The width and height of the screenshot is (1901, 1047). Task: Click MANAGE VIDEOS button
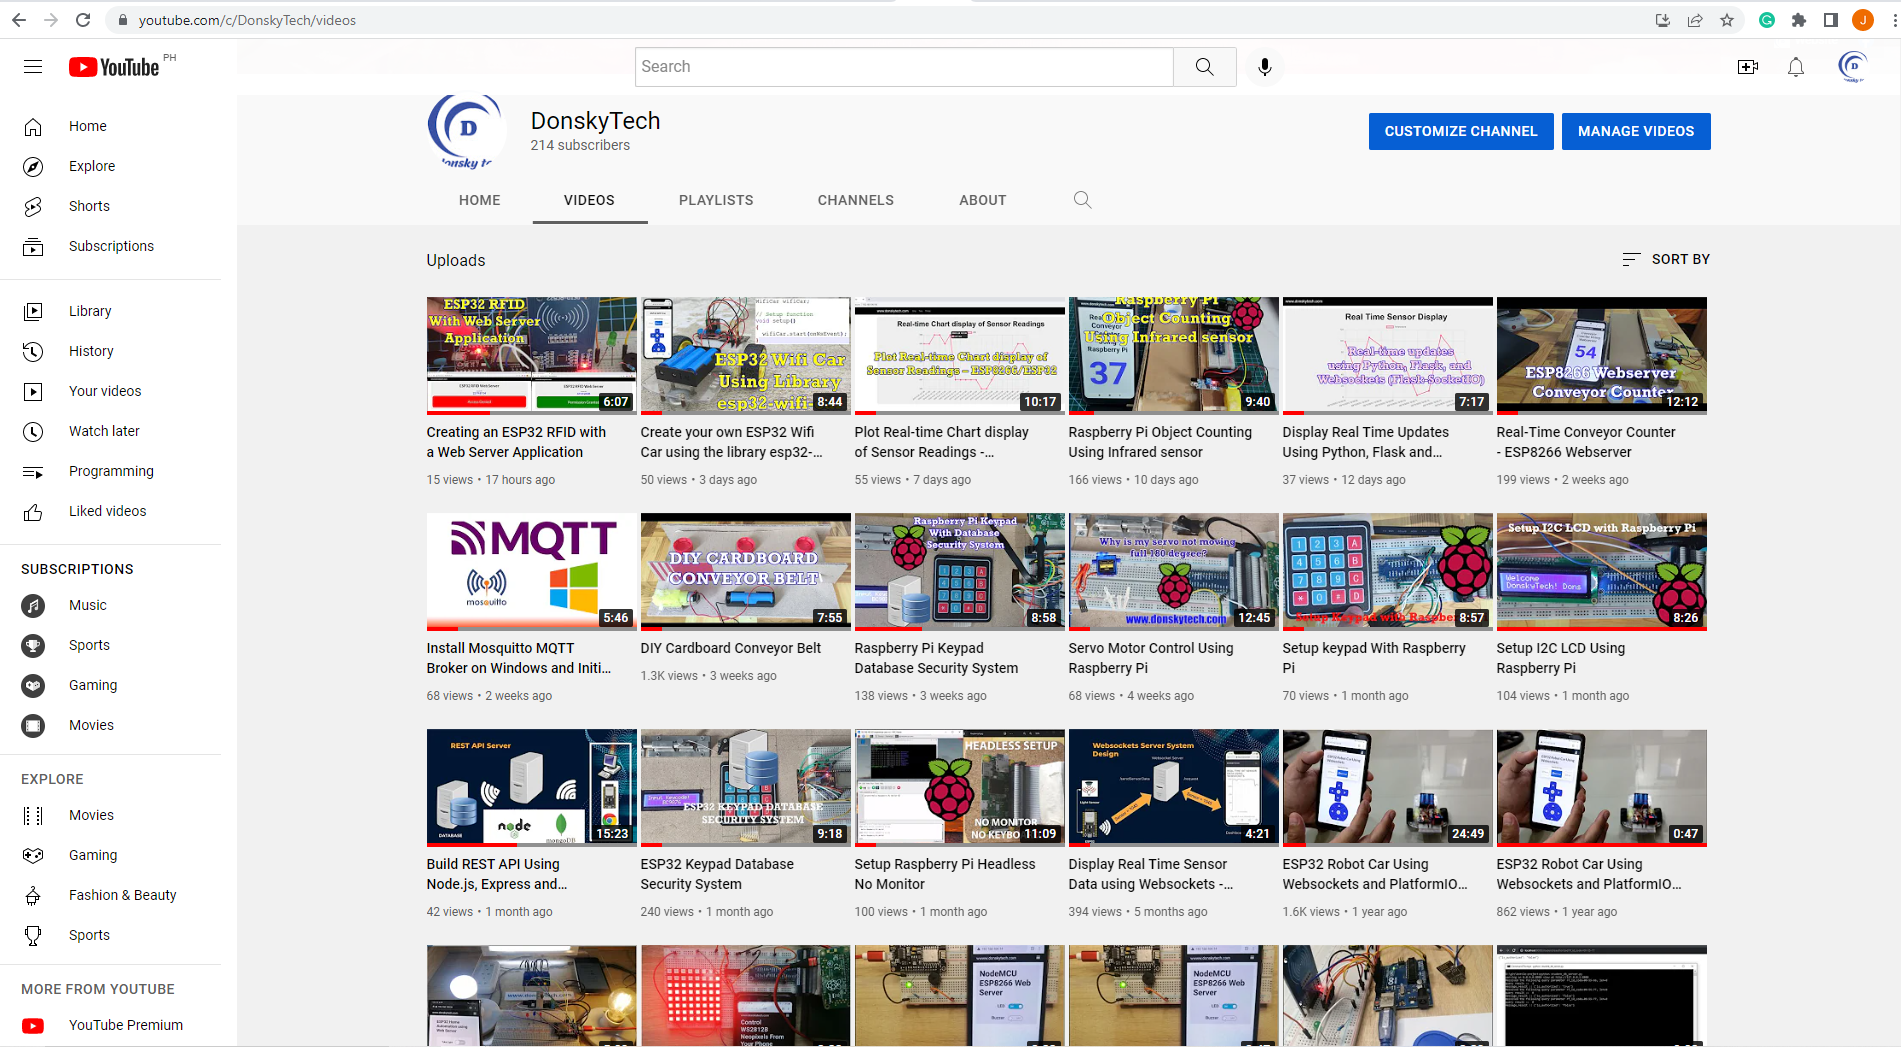click(1636, 131)
